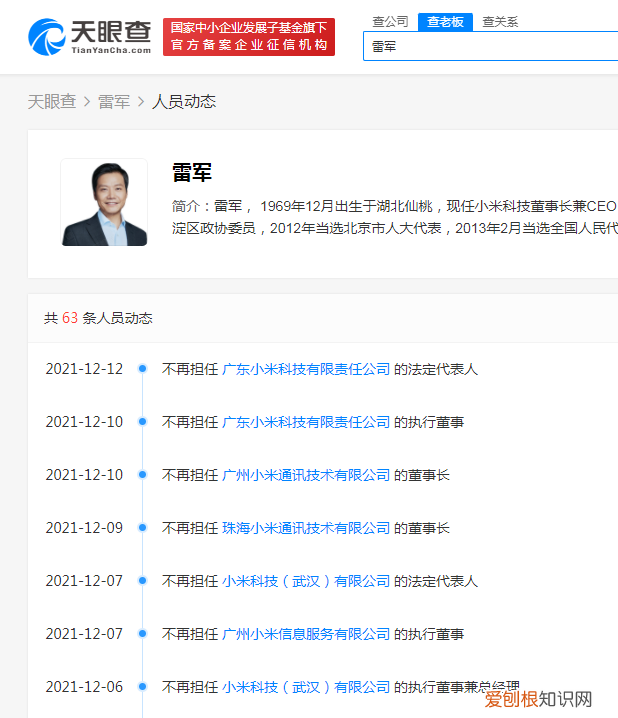This screenshot has height=718, width=618.
Task: Open 小米科技（武汉）有限公司 in 2021-12-06 entry
Action: pos(306,687)
